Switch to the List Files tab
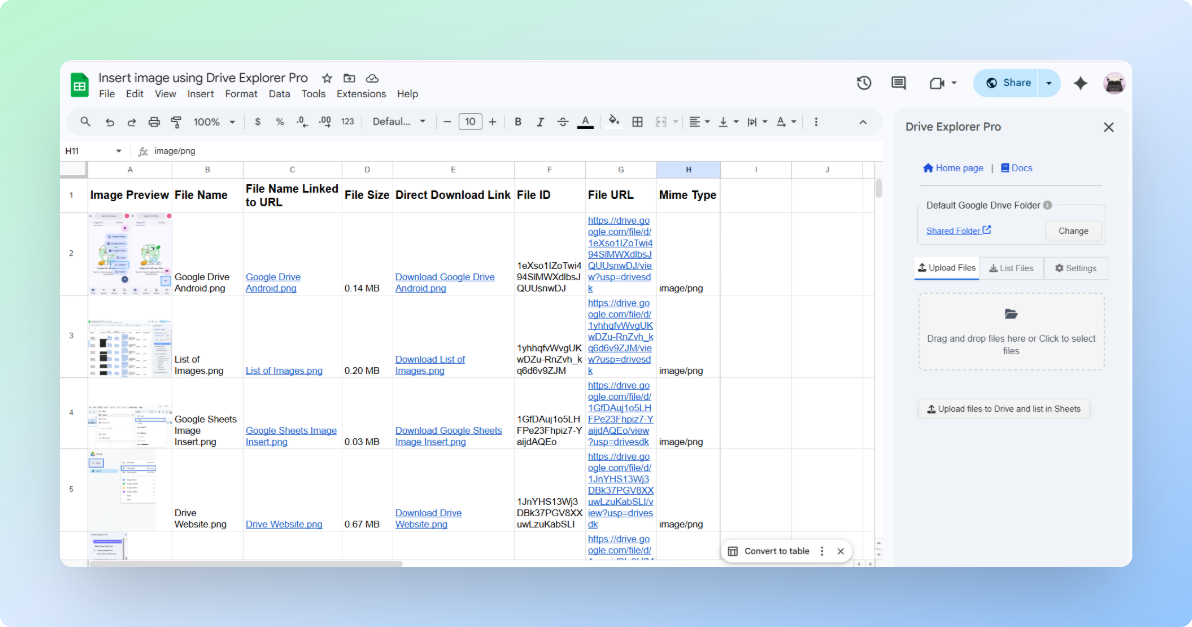 1012,268
